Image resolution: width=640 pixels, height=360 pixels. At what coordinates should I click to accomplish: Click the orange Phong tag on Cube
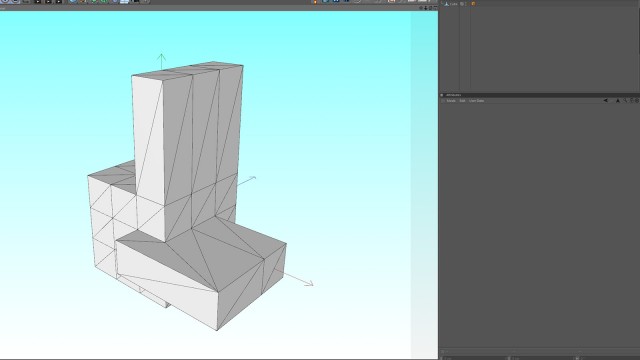[x=473, y=4]
